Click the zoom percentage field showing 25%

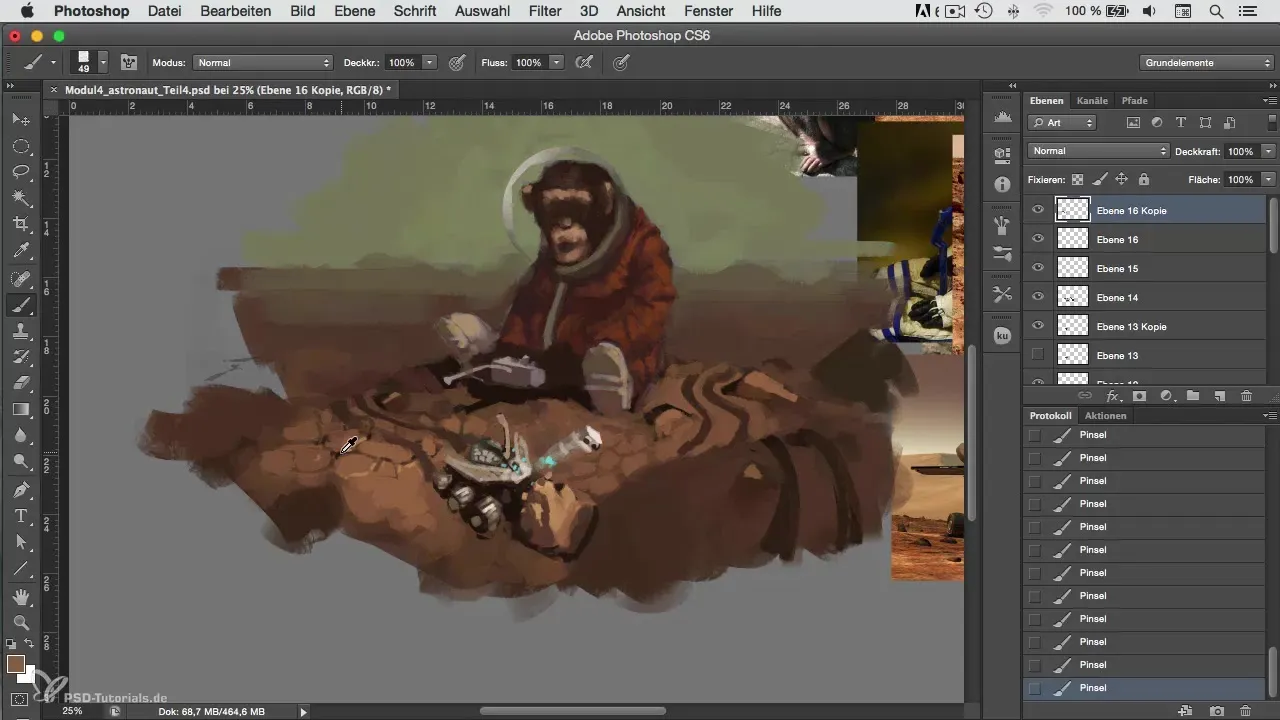click(x=73, y=711)
